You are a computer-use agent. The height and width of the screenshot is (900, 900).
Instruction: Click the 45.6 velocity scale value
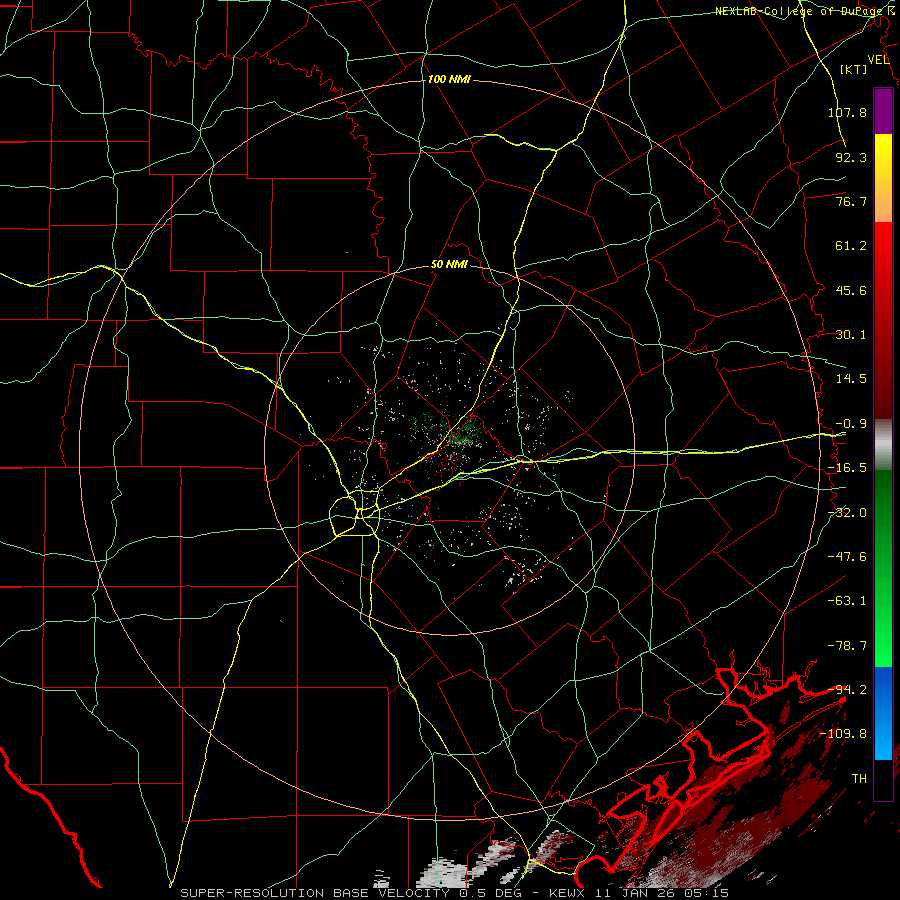851,290
